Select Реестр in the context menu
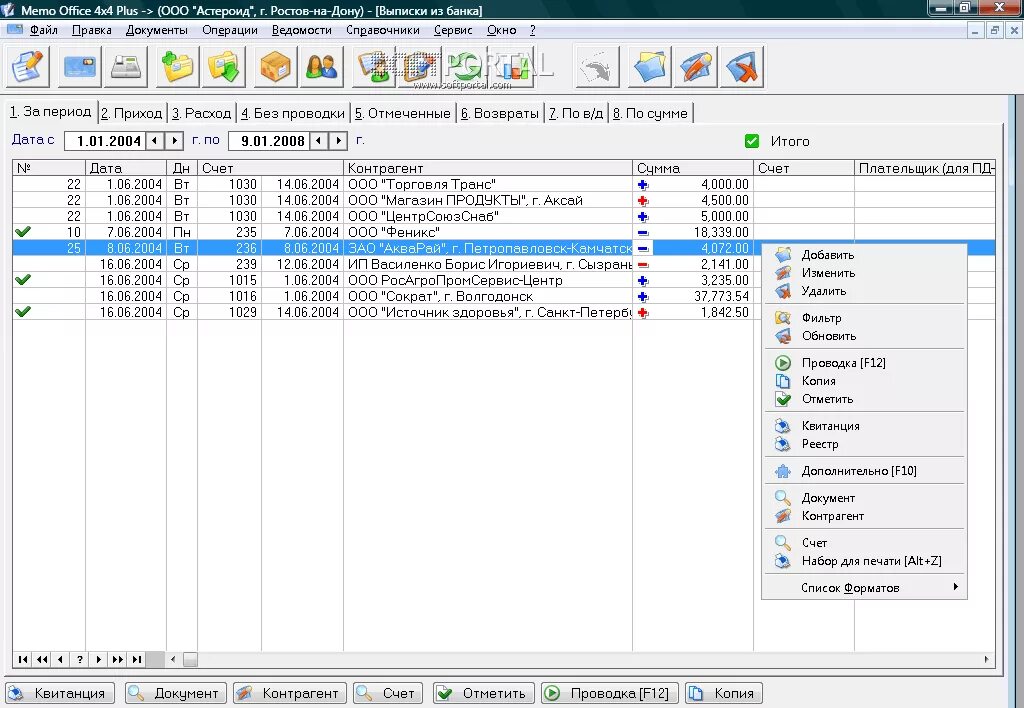Screen dimensions: 1024x708 tap(865, 444)
